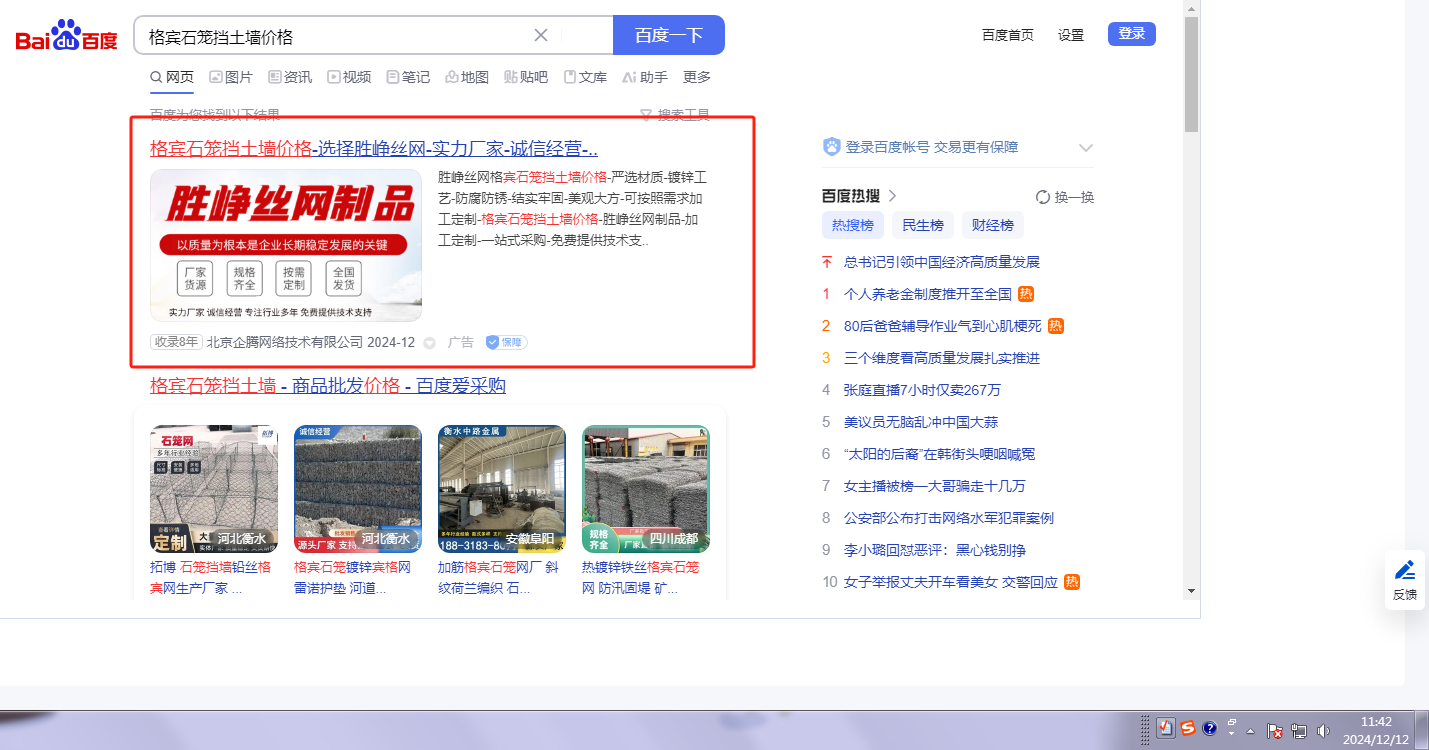Open 李小璐回怼恶评：黑心钱别挣 topic
The image size is (1429, 750).
coord(935,550)
